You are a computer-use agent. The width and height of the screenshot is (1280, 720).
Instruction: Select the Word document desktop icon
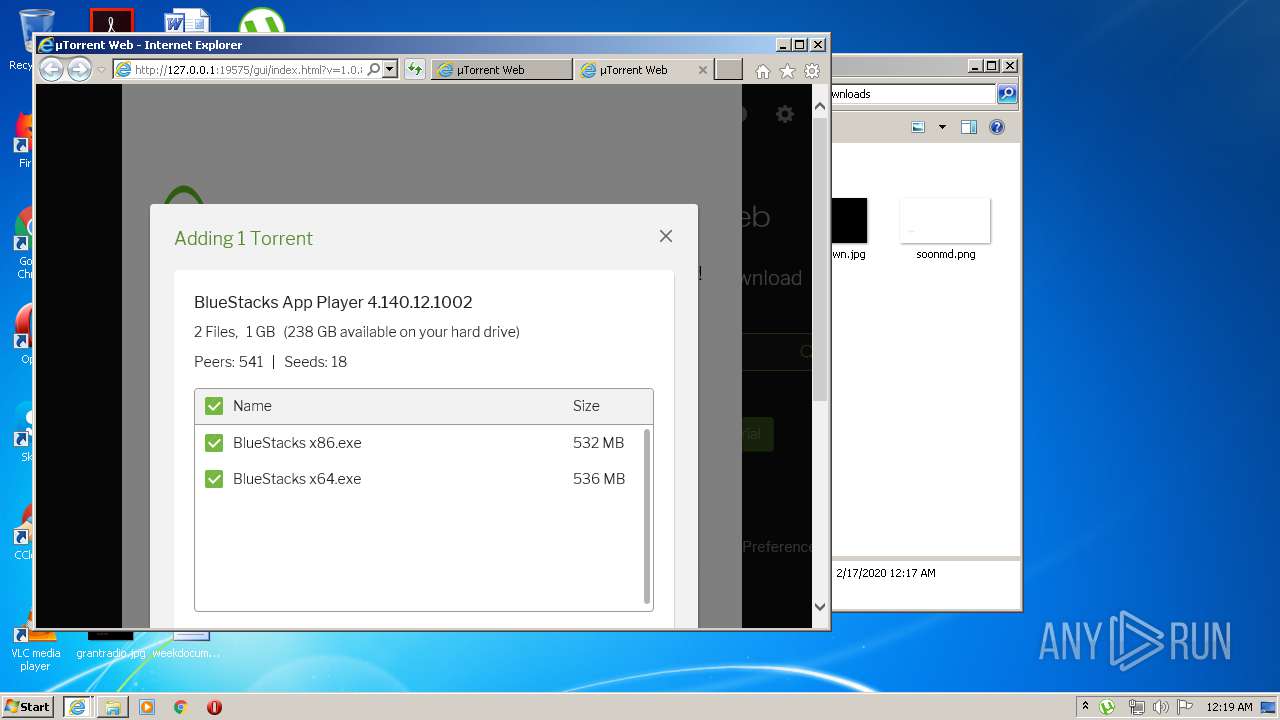coord(186,22)
